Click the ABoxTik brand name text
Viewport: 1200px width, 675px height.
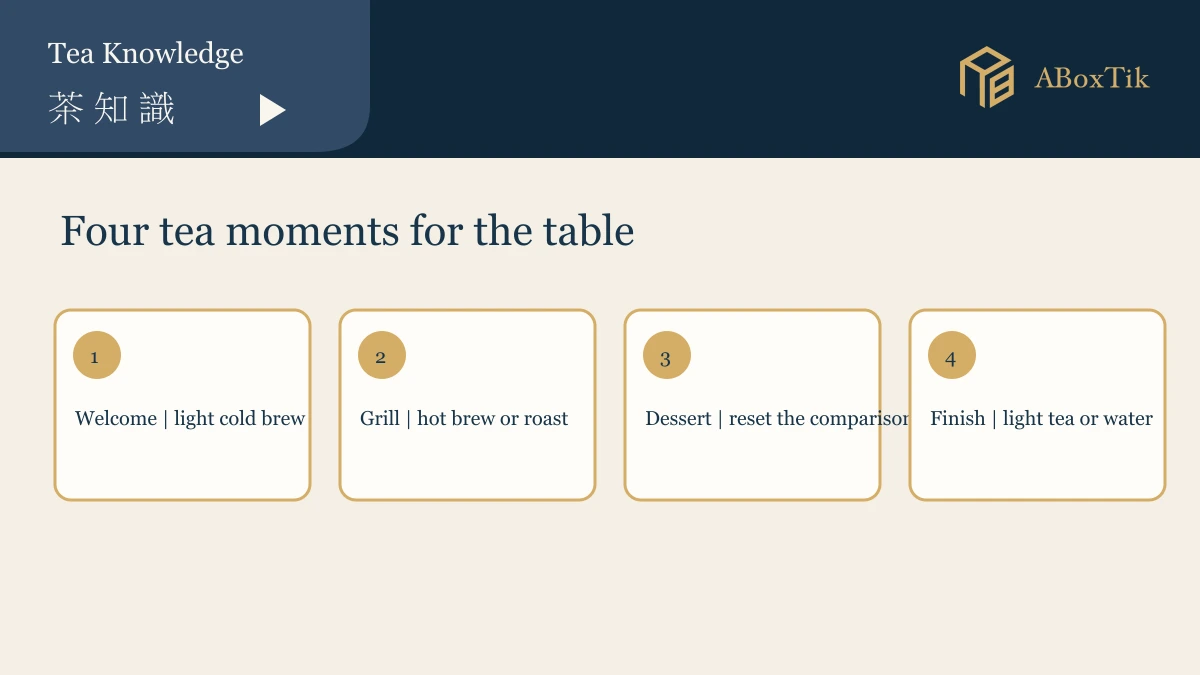[1092, 78]
